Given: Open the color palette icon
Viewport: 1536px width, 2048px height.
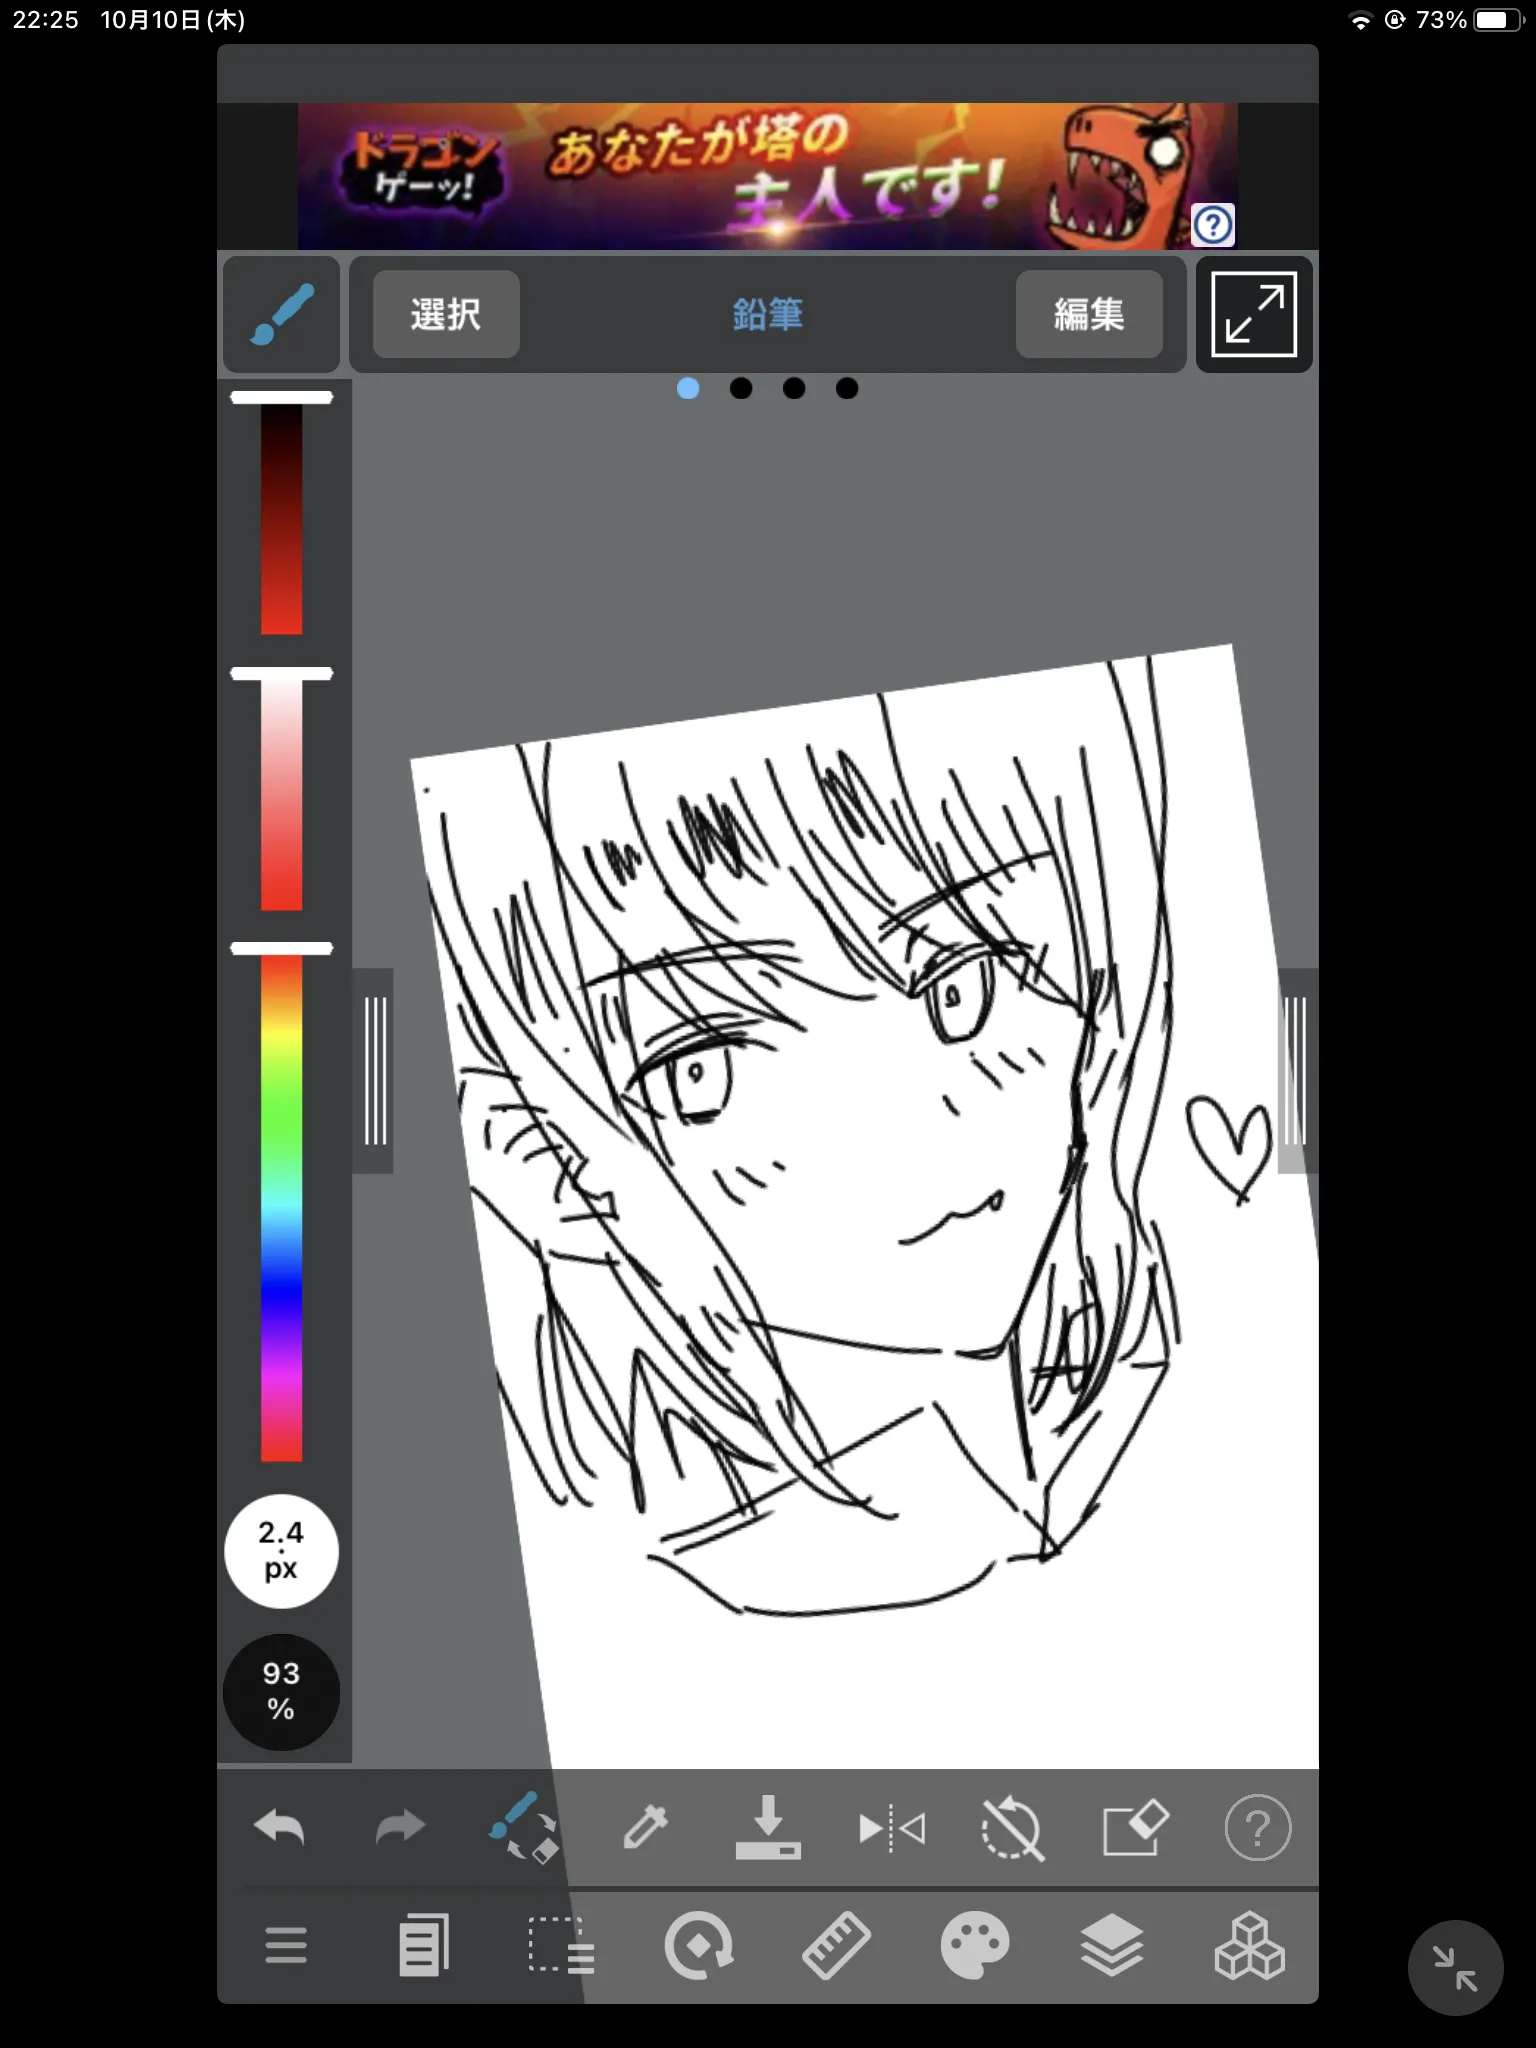Looking at the screenshot, I should (974, 1945).
